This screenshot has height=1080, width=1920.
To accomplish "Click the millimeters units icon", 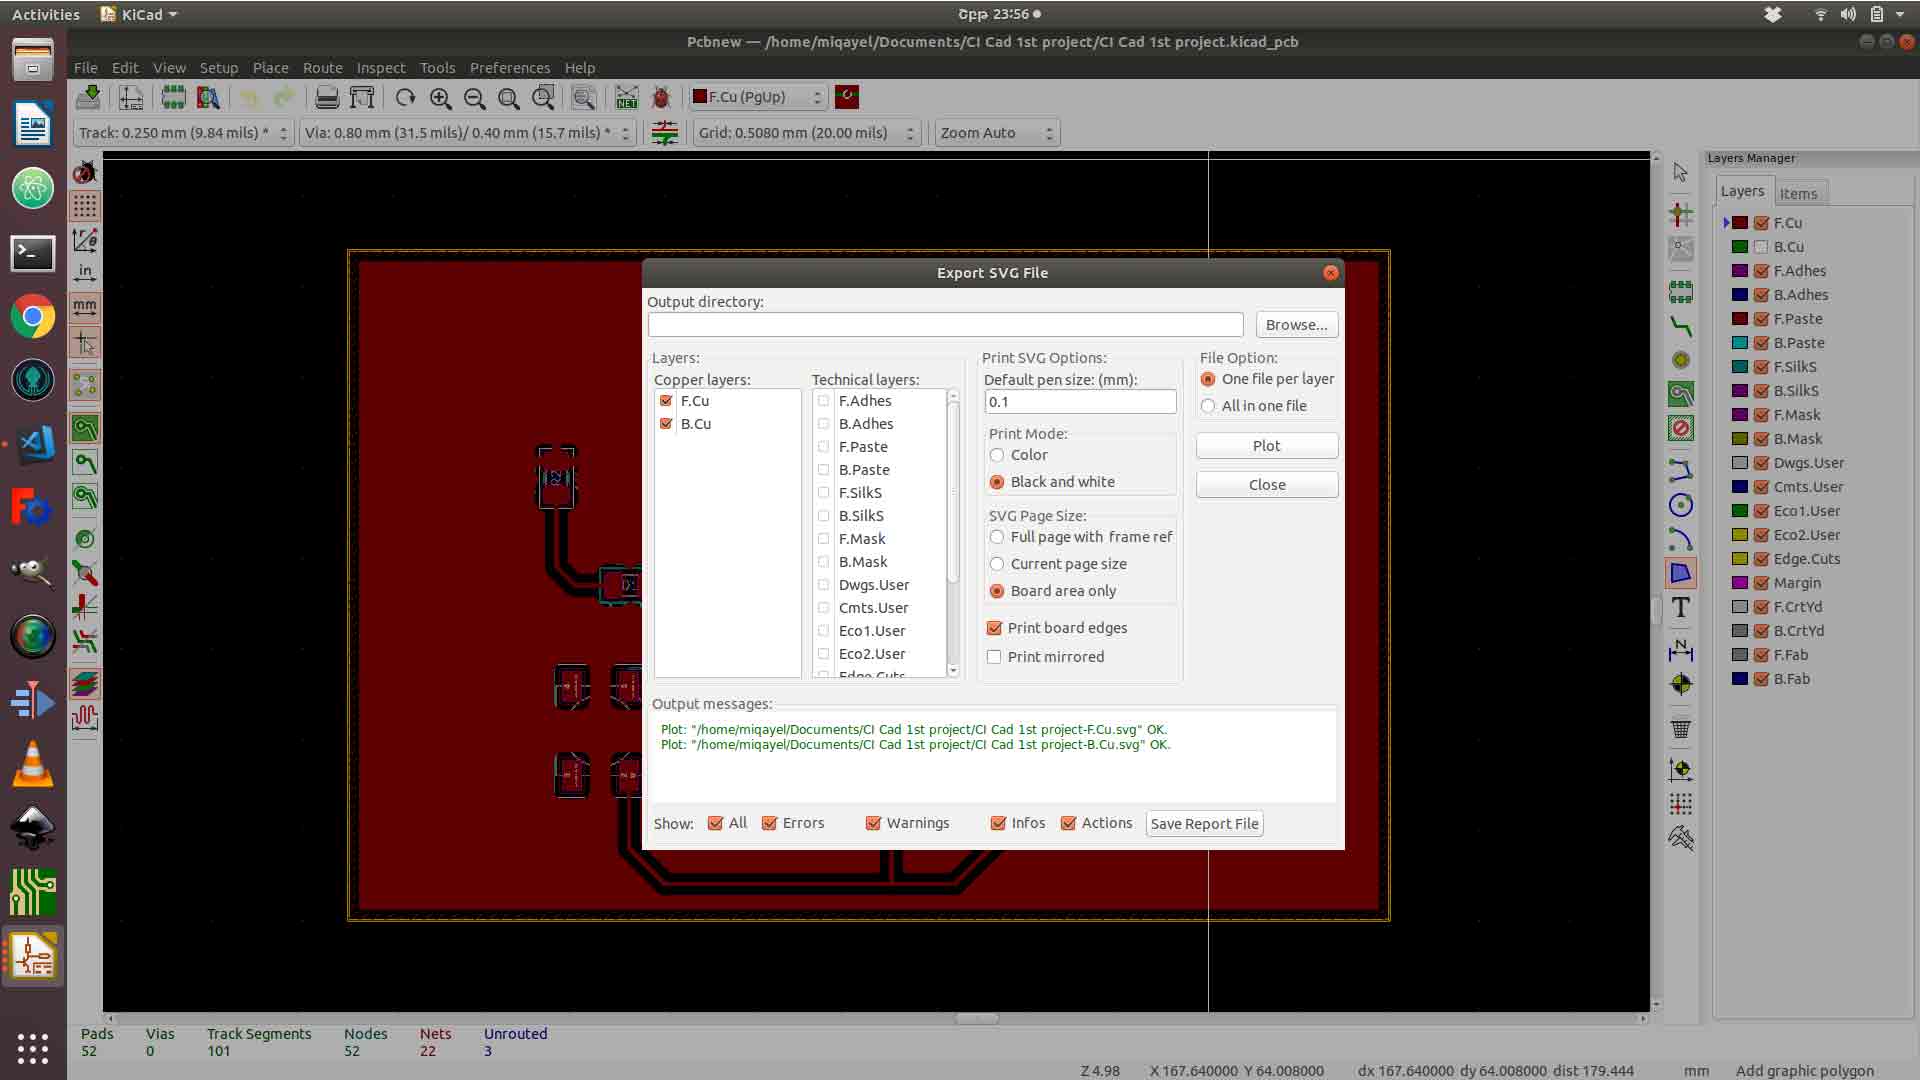I will pyautogui.click(x=85, y=307).
